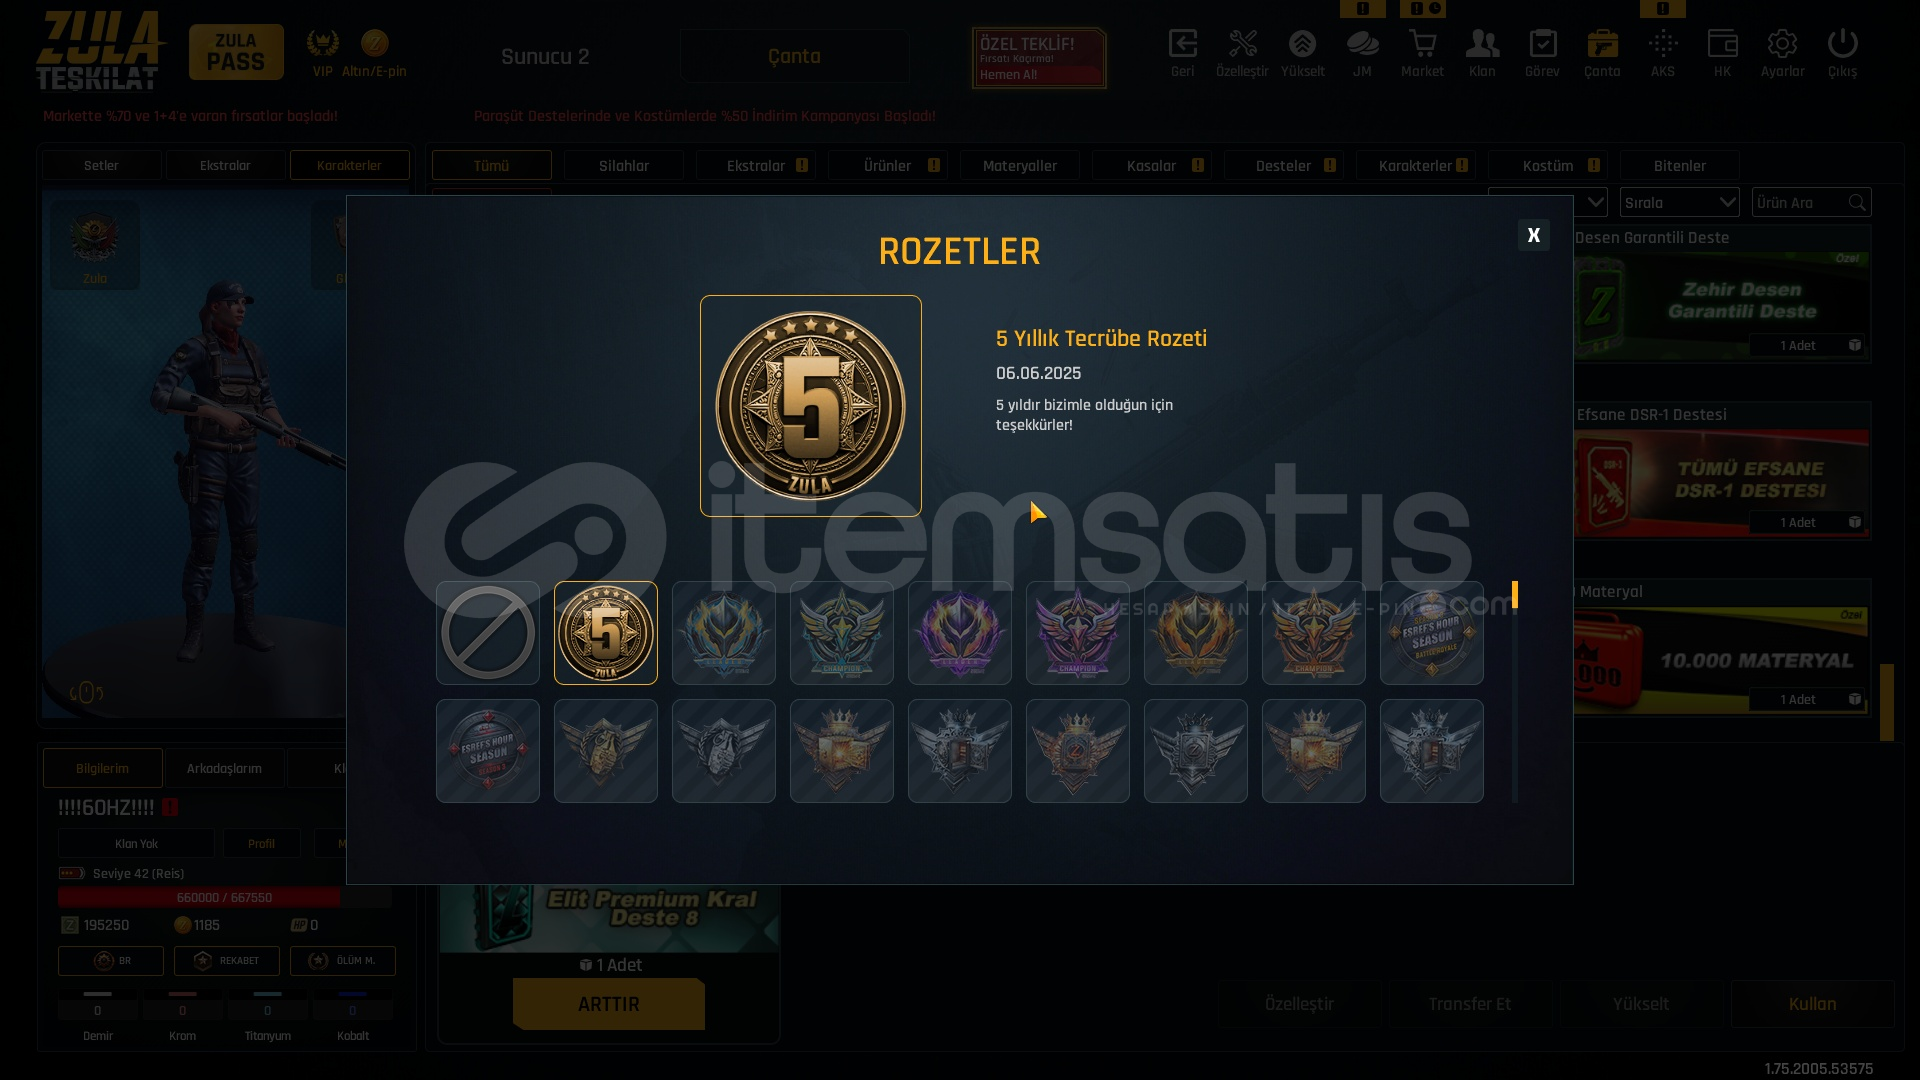
Task: Switch to the Silahlar tab
Action: (x=624, y=165)
